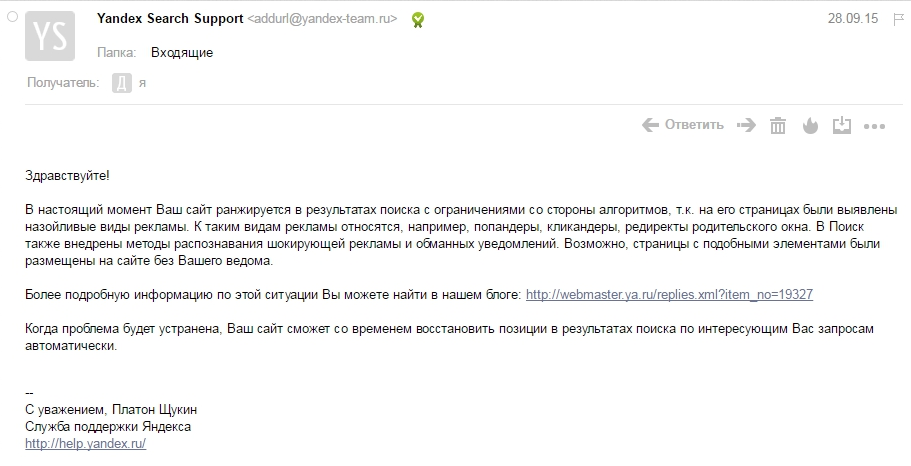Toggle the importance flag by the date
911x466 pixels.
898,19
